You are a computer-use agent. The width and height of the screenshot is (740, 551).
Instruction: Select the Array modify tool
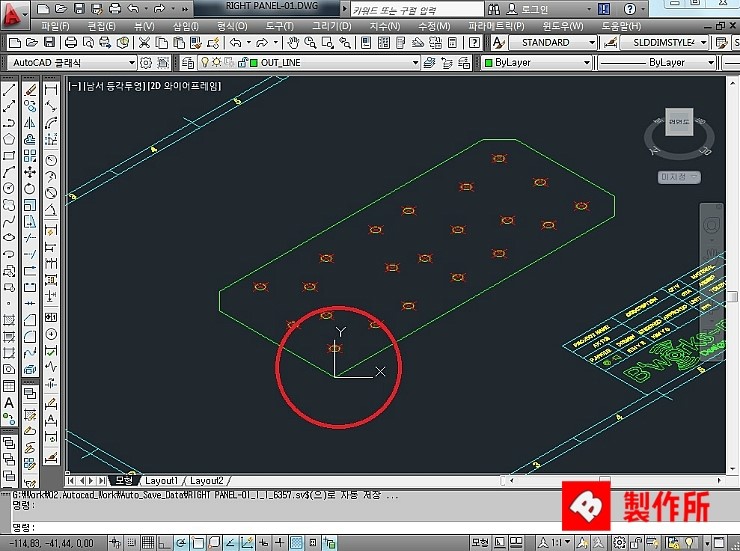click(30, 156)
